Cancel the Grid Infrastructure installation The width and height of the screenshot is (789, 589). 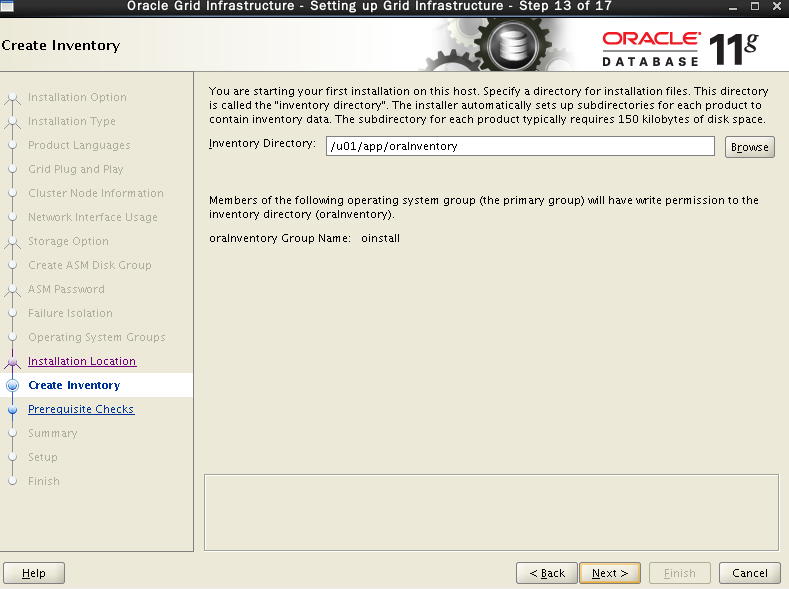coord(750,573)
